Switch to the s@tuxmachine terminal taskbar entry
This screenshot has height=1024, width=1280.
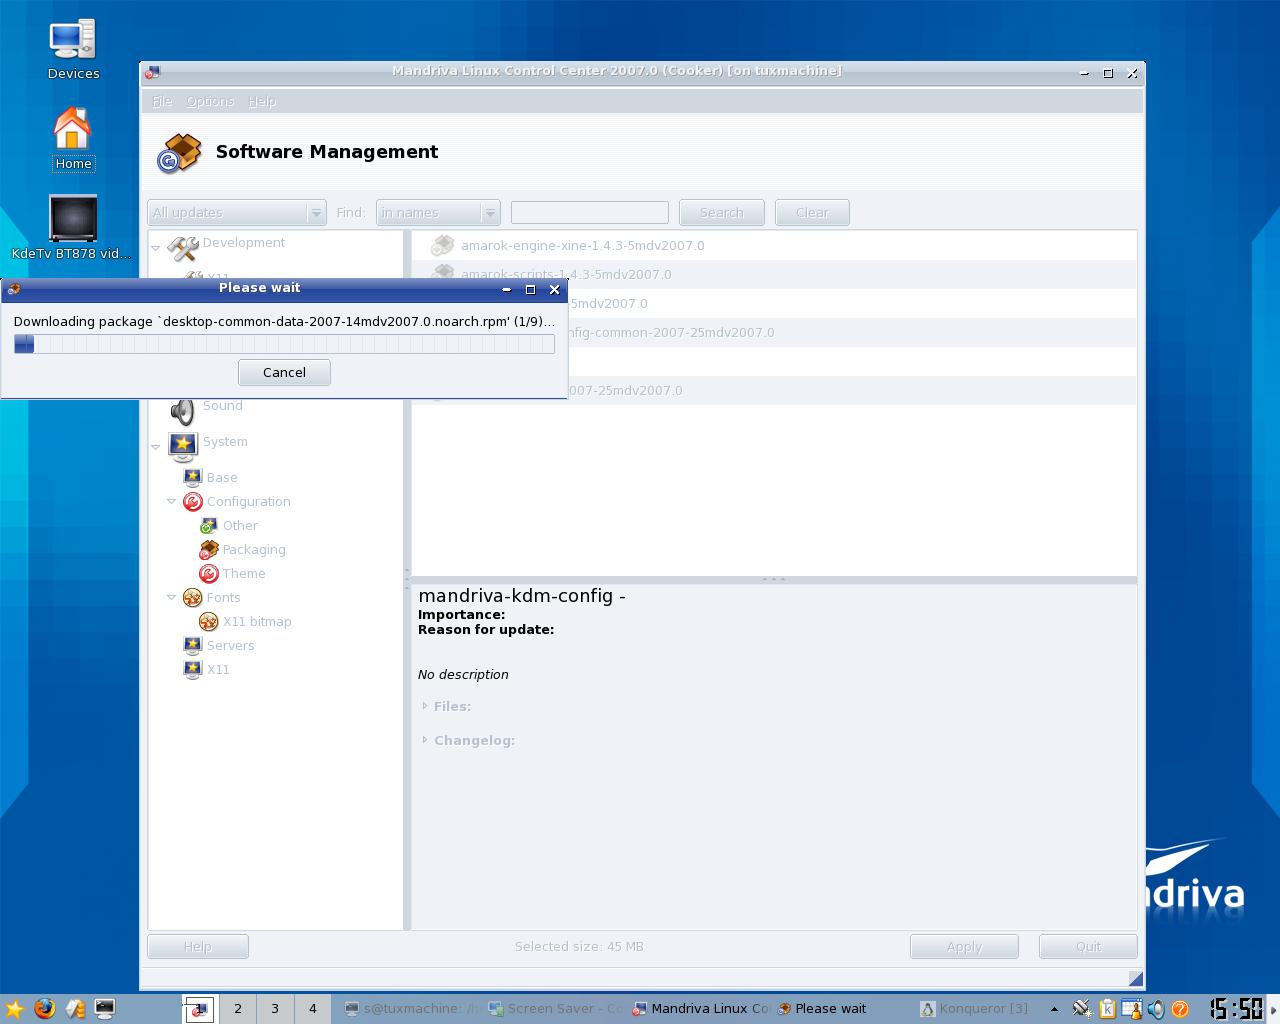pyautogui.click(x=412, y=1009)
